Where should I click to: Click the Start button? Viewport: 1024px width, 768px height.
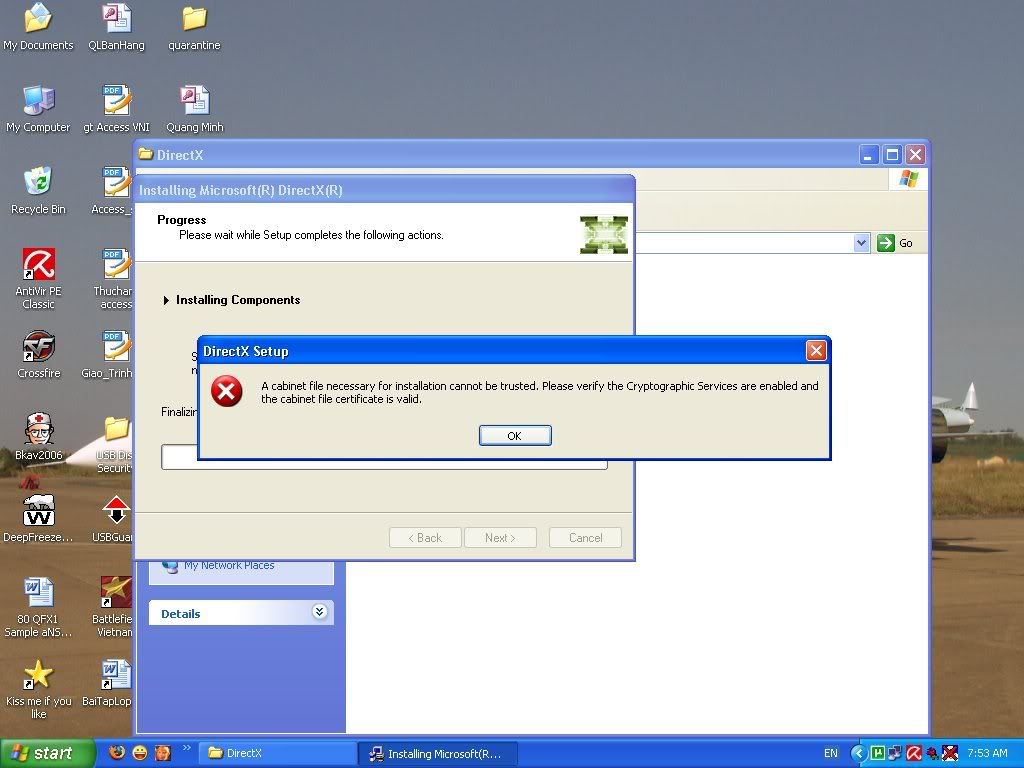46,753
